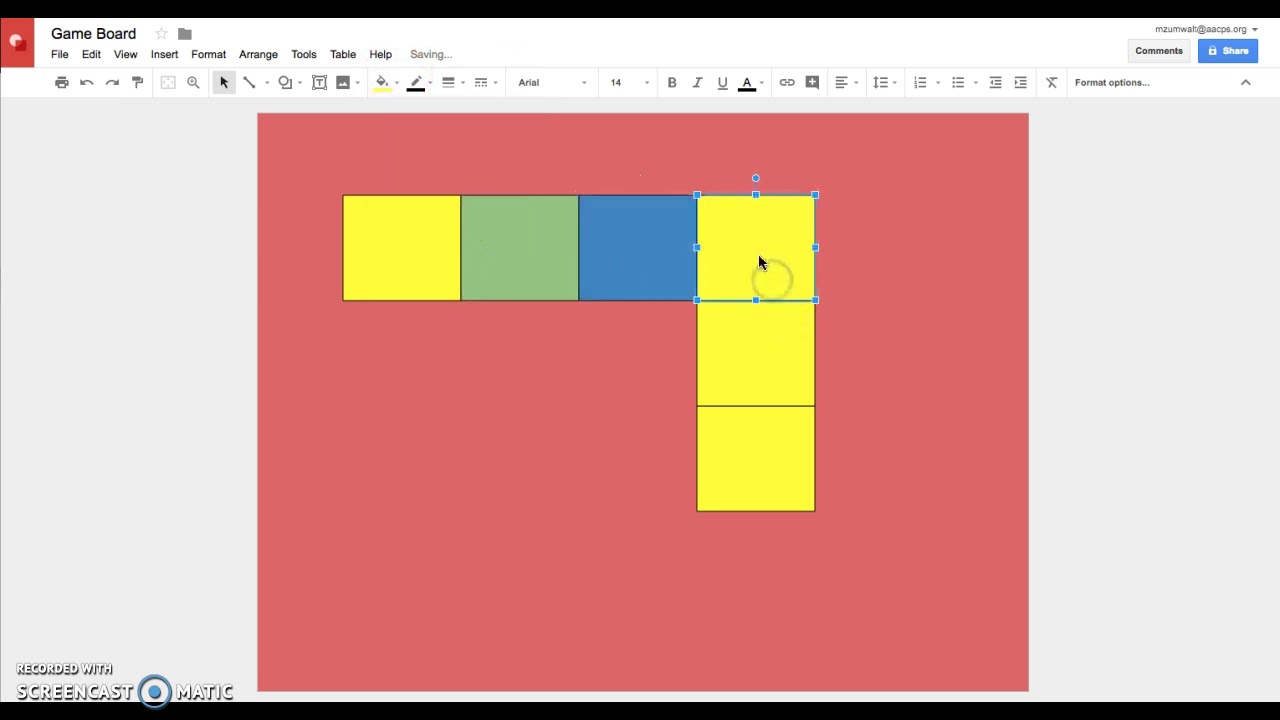Open the Insert menu

[x=164, y=54]
